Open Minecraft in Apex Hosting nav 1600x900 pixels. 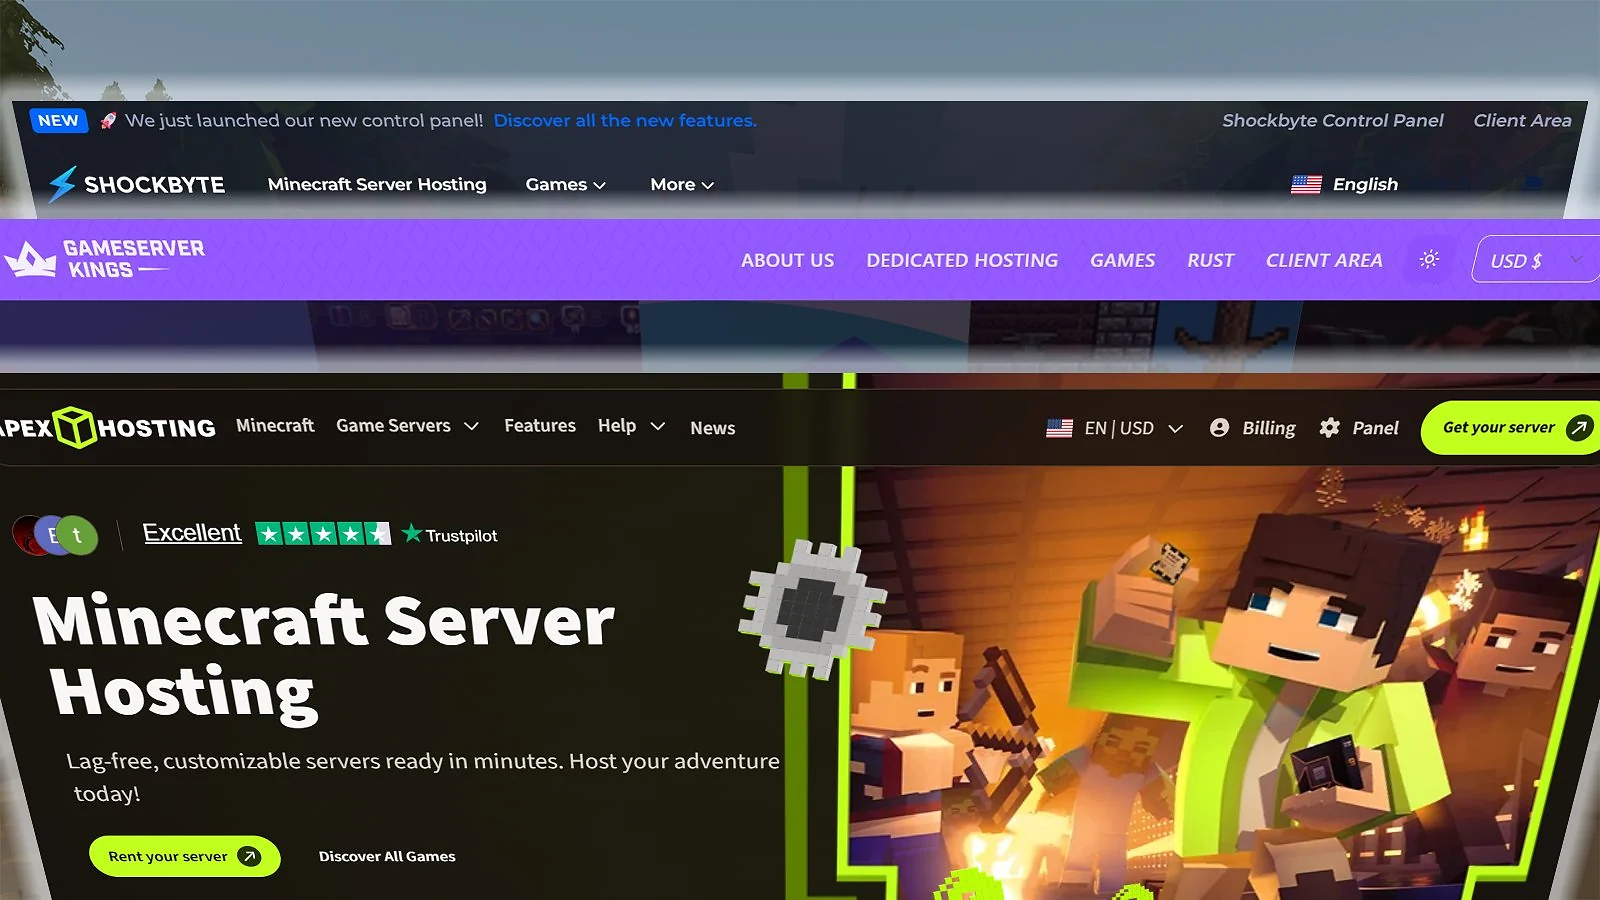click(x=275, y=425)
